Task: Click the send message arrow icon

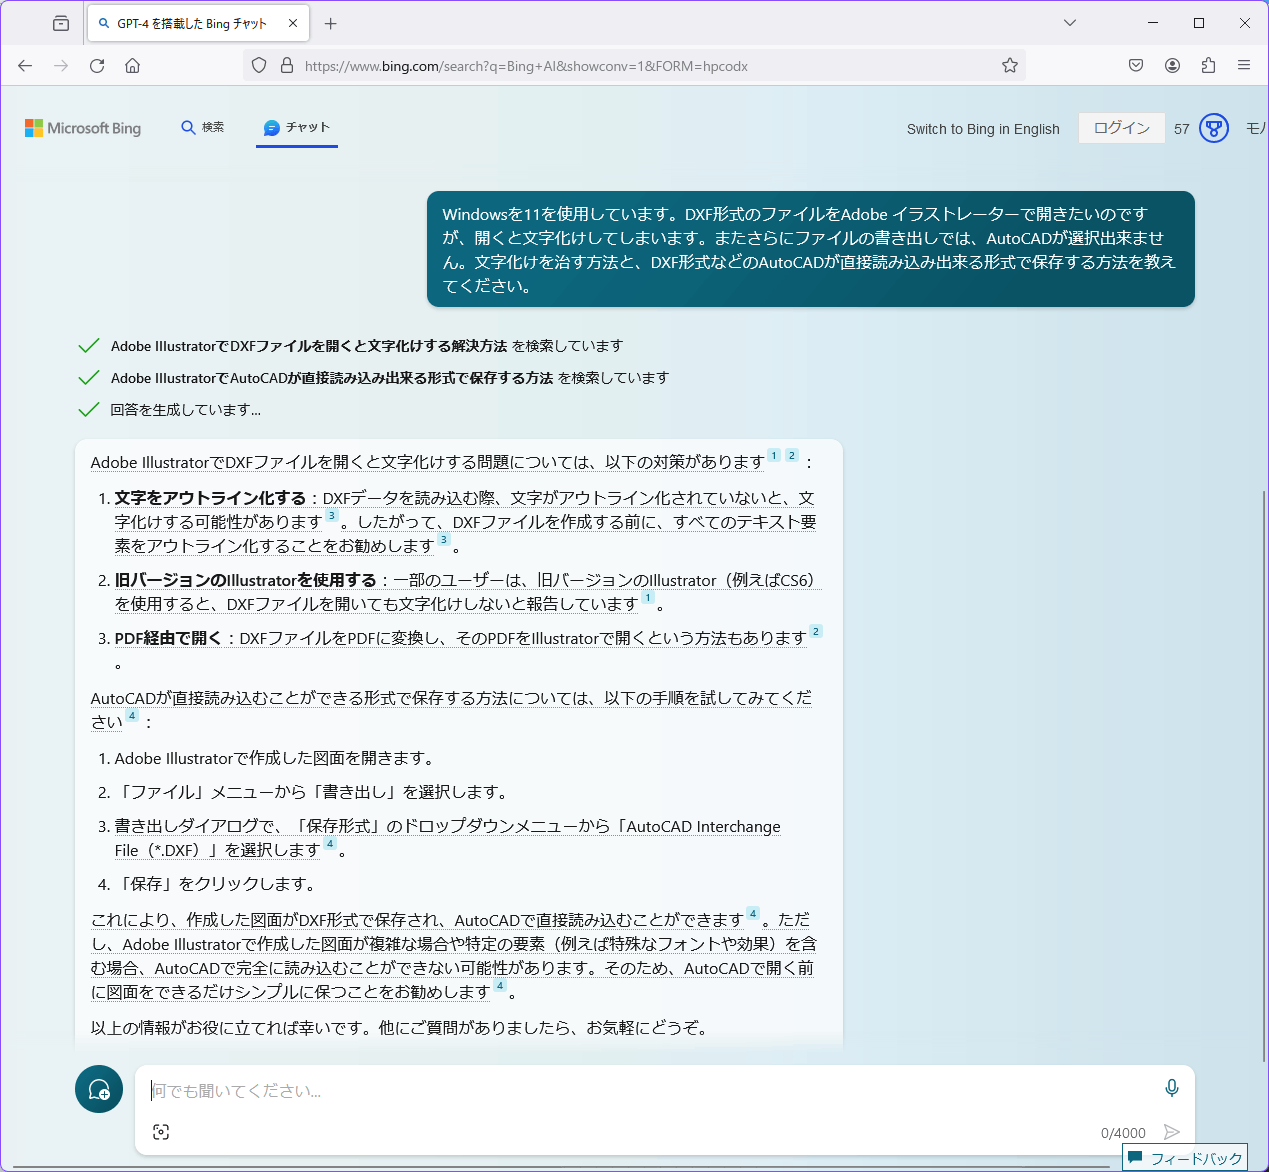Action: coord(1172,1132)
